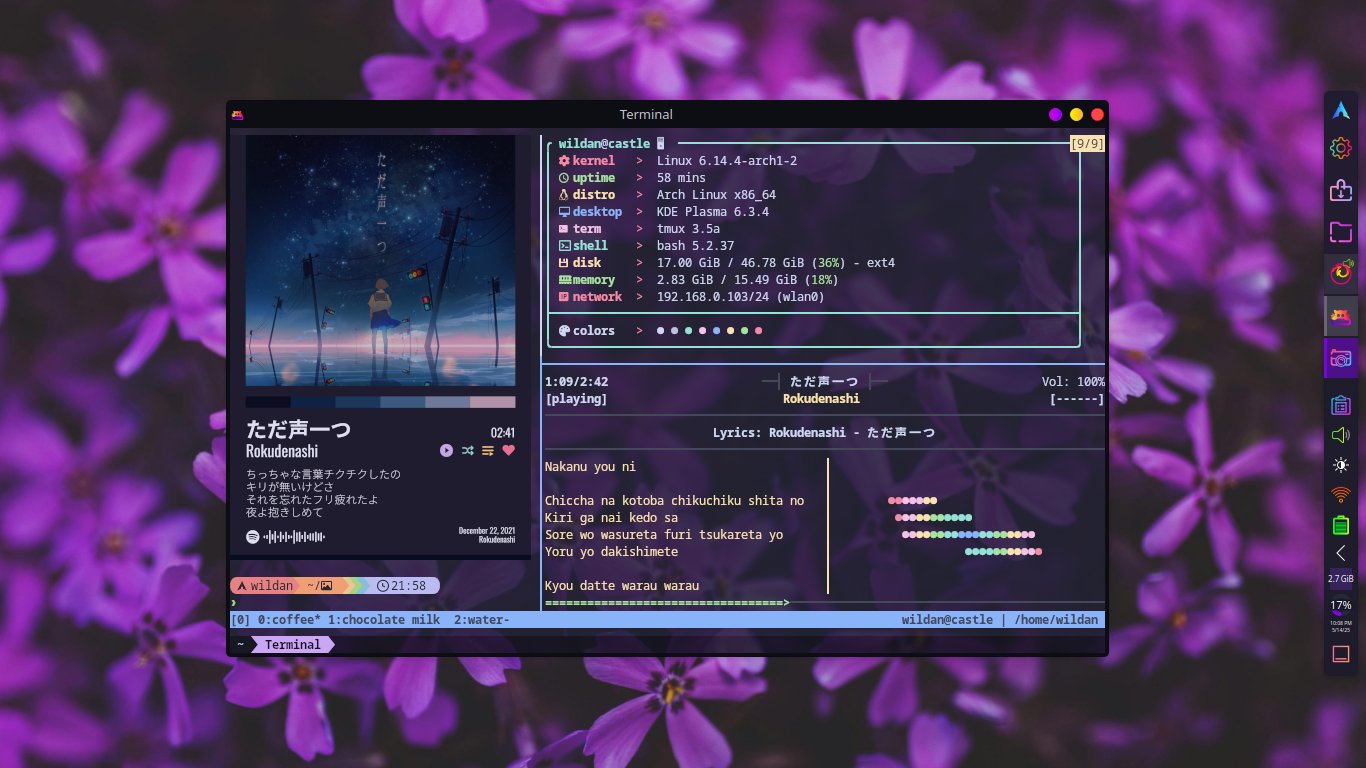Switch to tmux window 0:coffee

(x=289, y=620)
